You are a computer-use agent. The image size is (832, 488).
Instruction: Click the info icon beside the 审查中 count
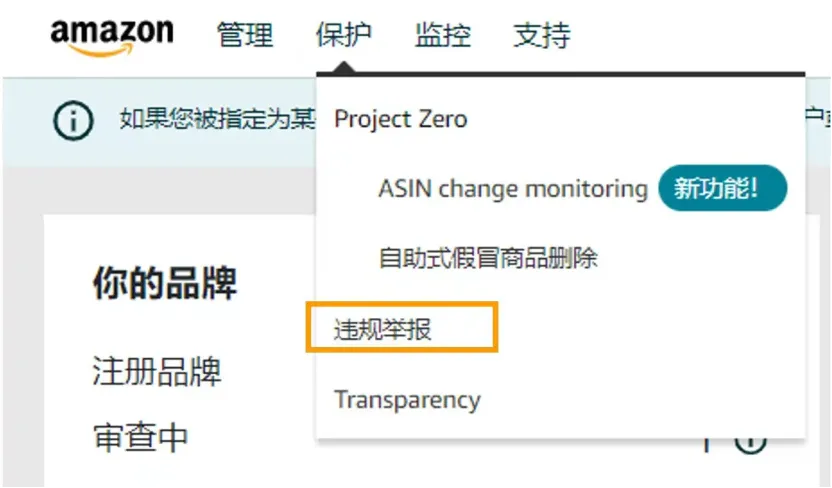[750, 441]
